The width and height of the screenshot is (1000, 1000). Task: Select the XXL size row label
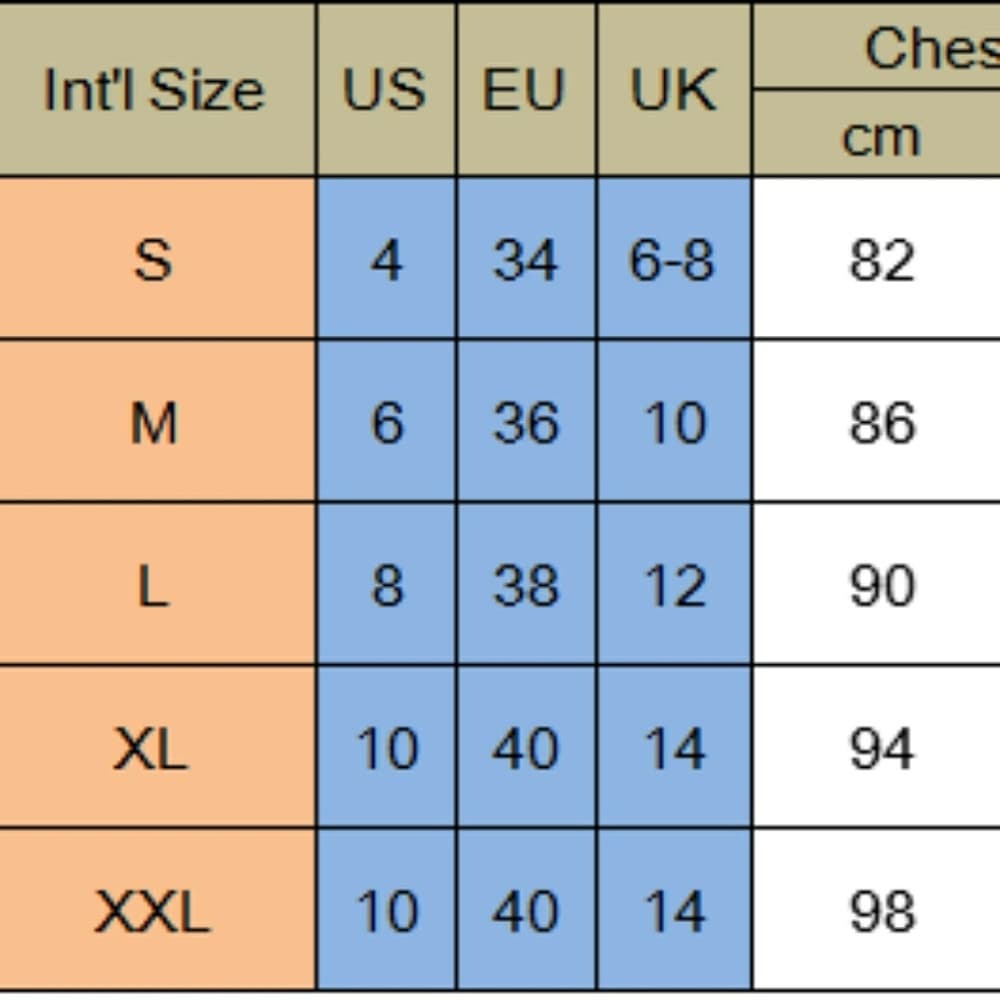point(157,909)
